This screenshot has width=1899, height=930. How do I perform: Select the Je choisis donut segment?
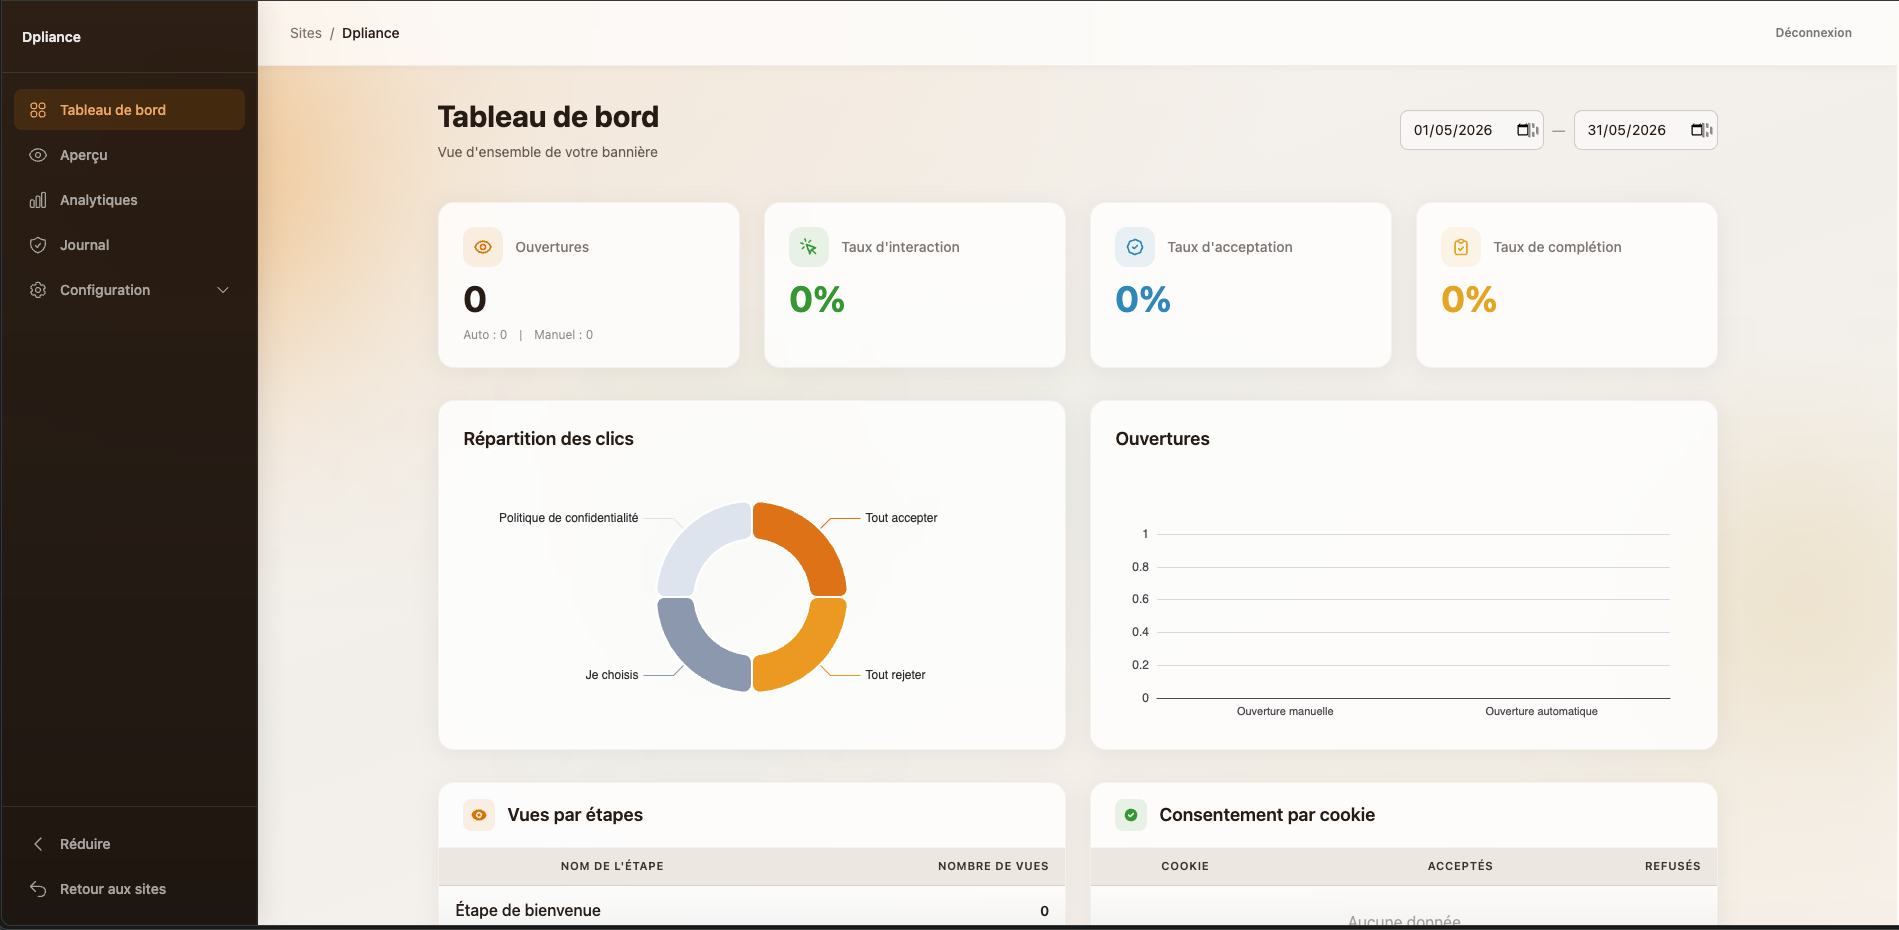(x=695, y=653)
